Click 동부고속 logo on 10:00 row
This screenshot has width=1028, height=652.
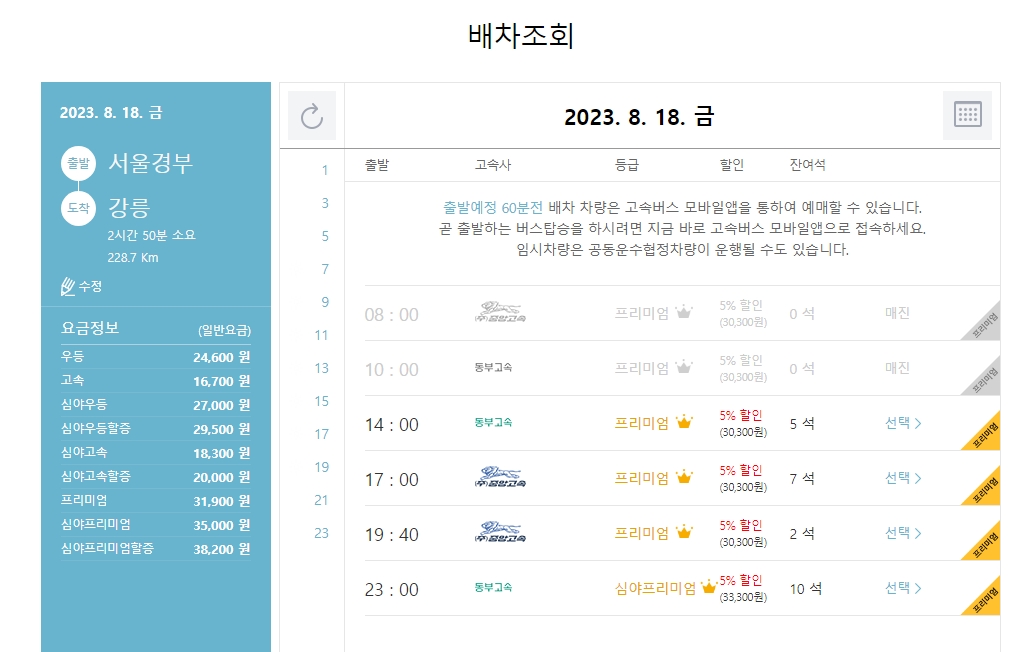[x=493, y=367]
